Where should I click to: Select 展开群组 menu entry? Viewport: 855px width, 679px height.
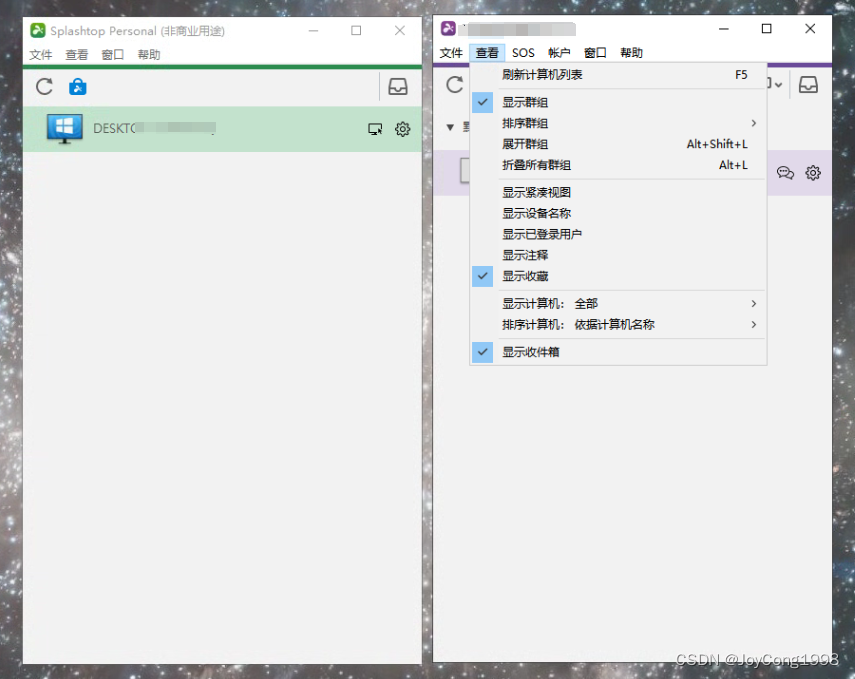[618, 144]
